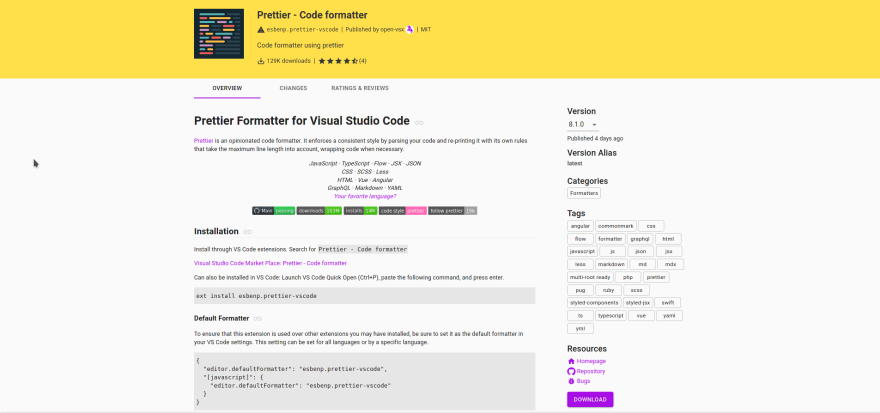Select the yml tag
Screen dimensions: 880x413
(580, 328)
